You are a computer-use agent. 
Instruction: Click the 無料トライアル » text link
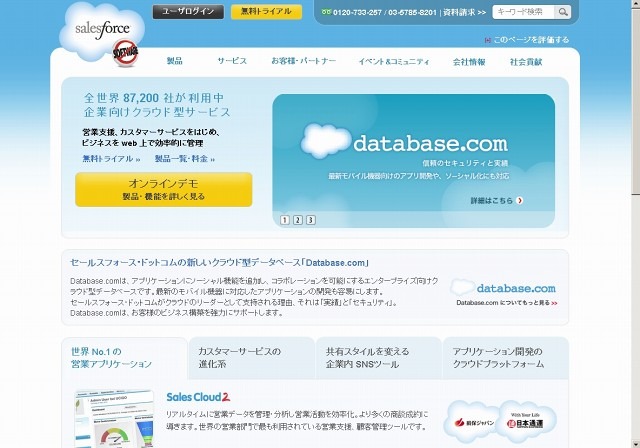(x=111, y=159)
